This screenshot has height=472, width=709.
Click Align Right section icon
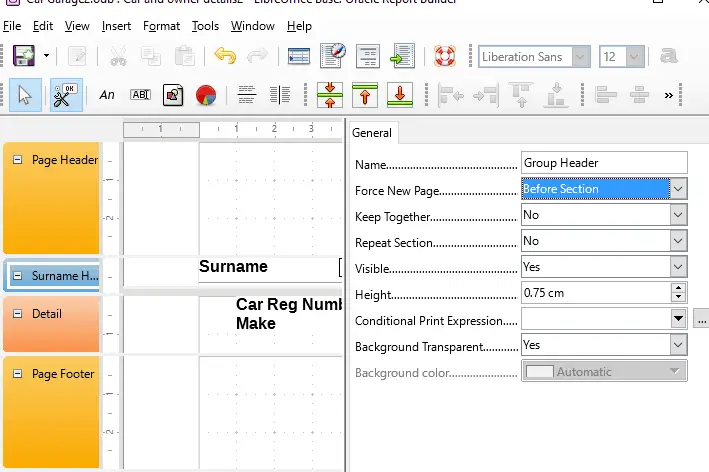point(486,95)
